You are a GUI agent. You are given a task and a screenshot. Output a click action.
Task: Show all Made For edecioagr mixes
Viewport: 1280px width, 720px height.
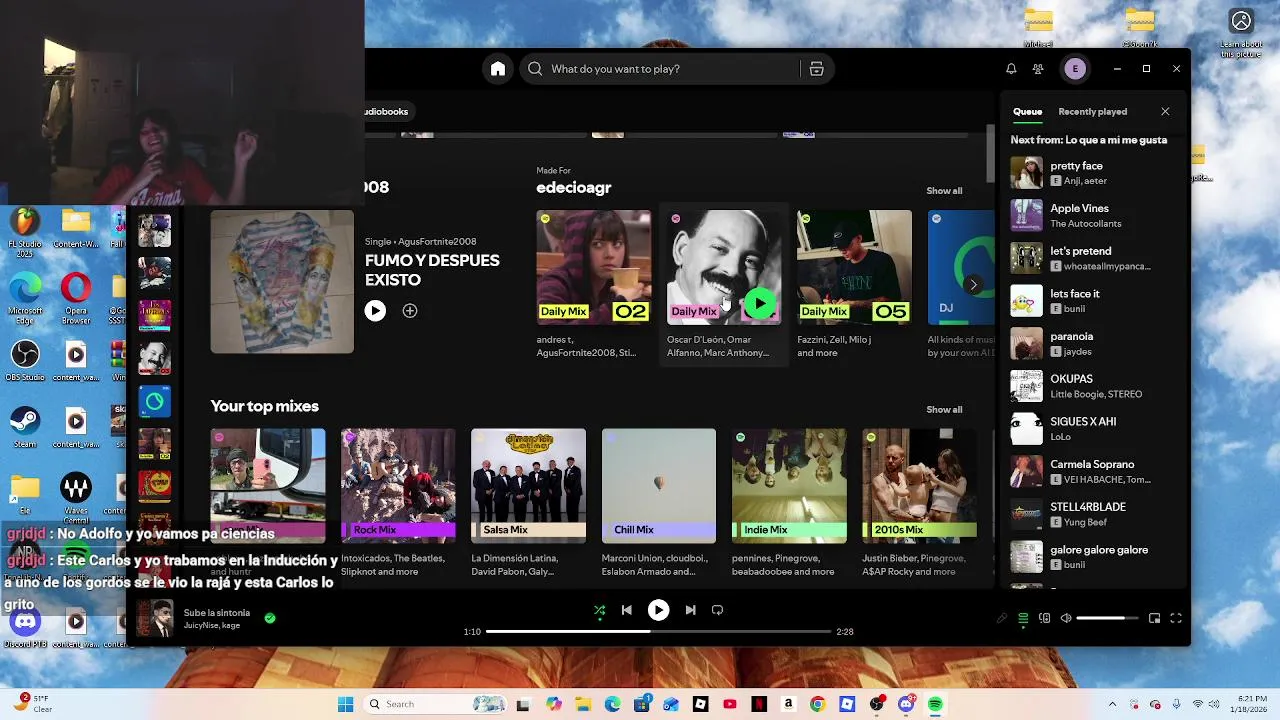point(944,191)
